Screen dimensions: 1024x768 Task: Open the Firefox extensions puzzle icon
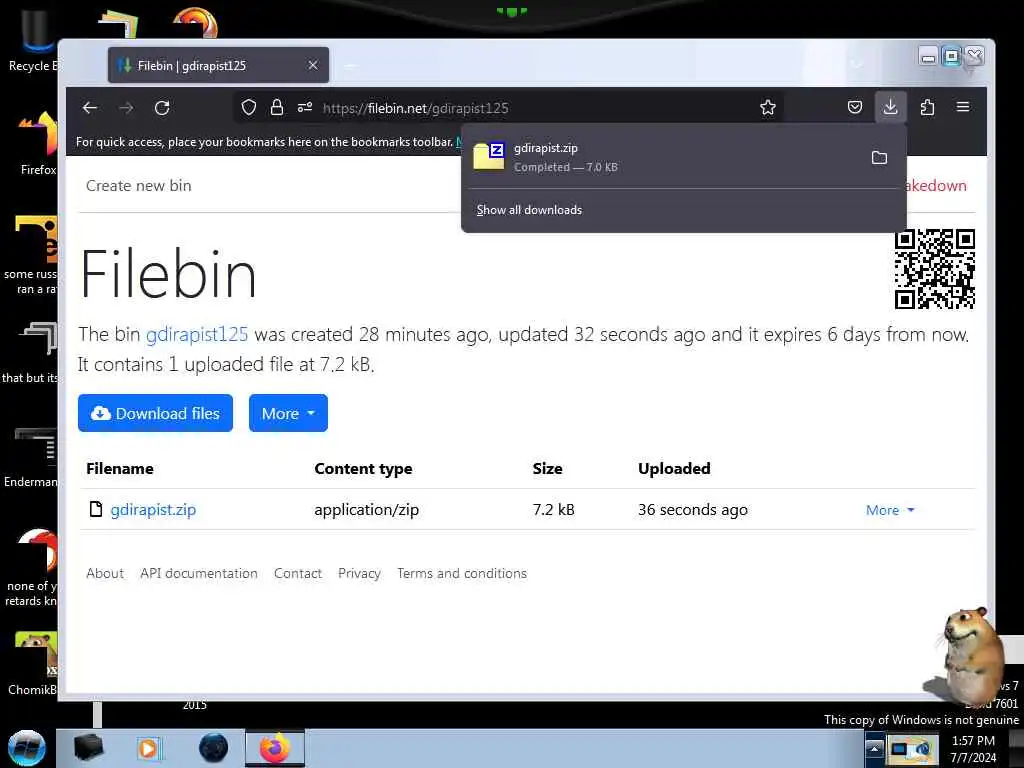pos(927,107)
